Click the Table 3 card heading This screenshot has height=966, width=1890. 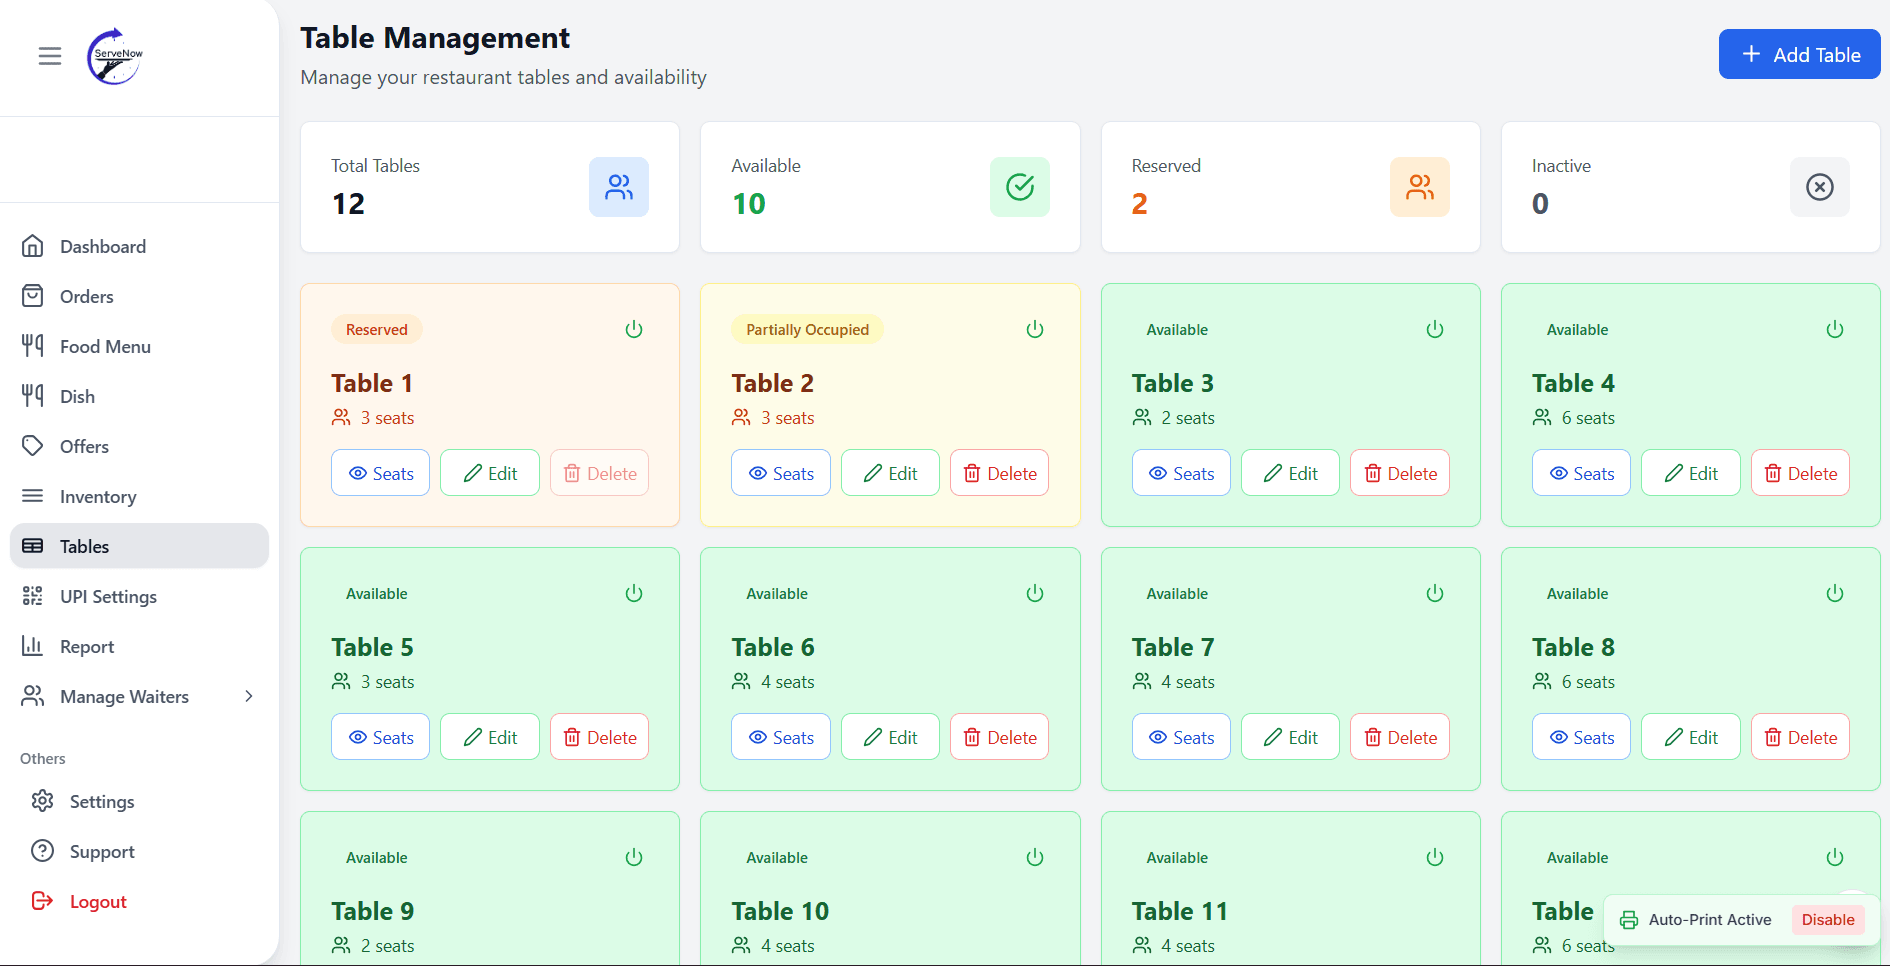1172,383
